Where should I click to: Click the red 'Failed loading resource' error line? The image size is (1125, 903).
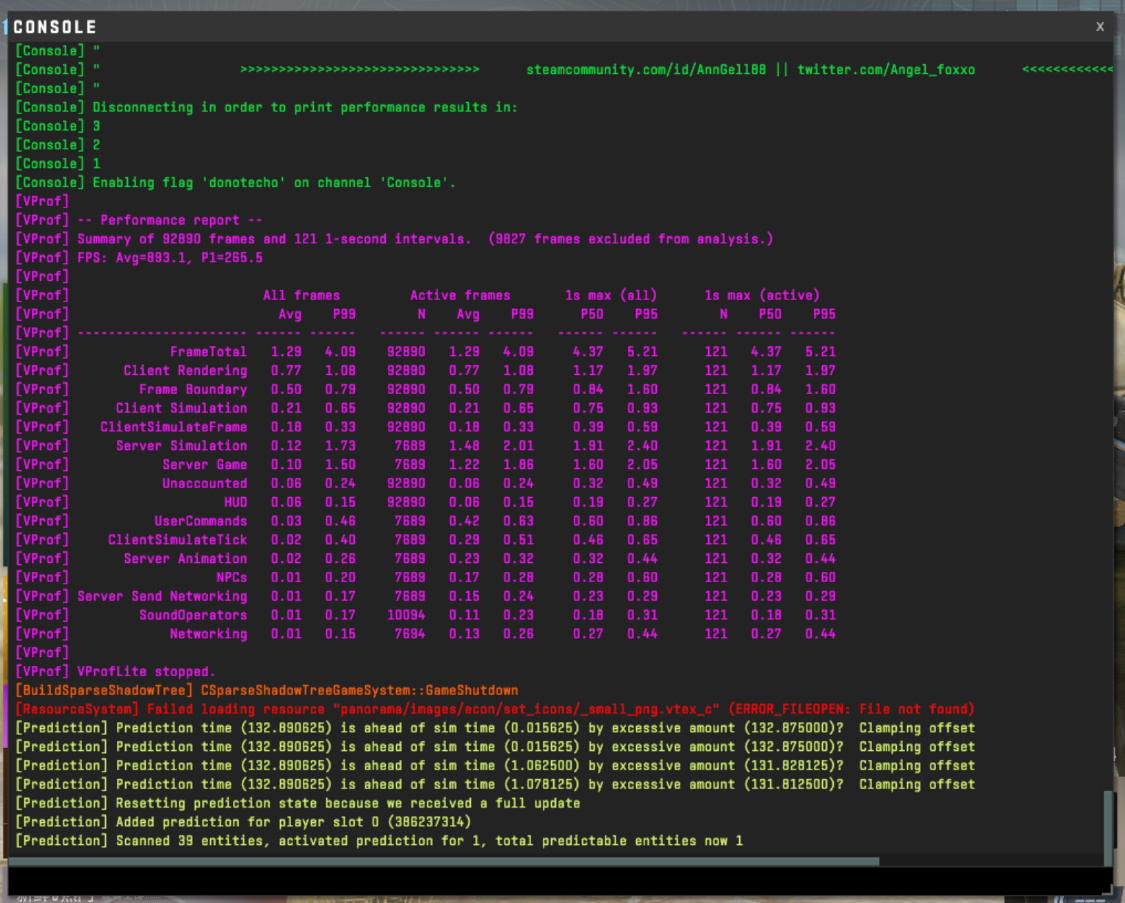pos(495,709)
